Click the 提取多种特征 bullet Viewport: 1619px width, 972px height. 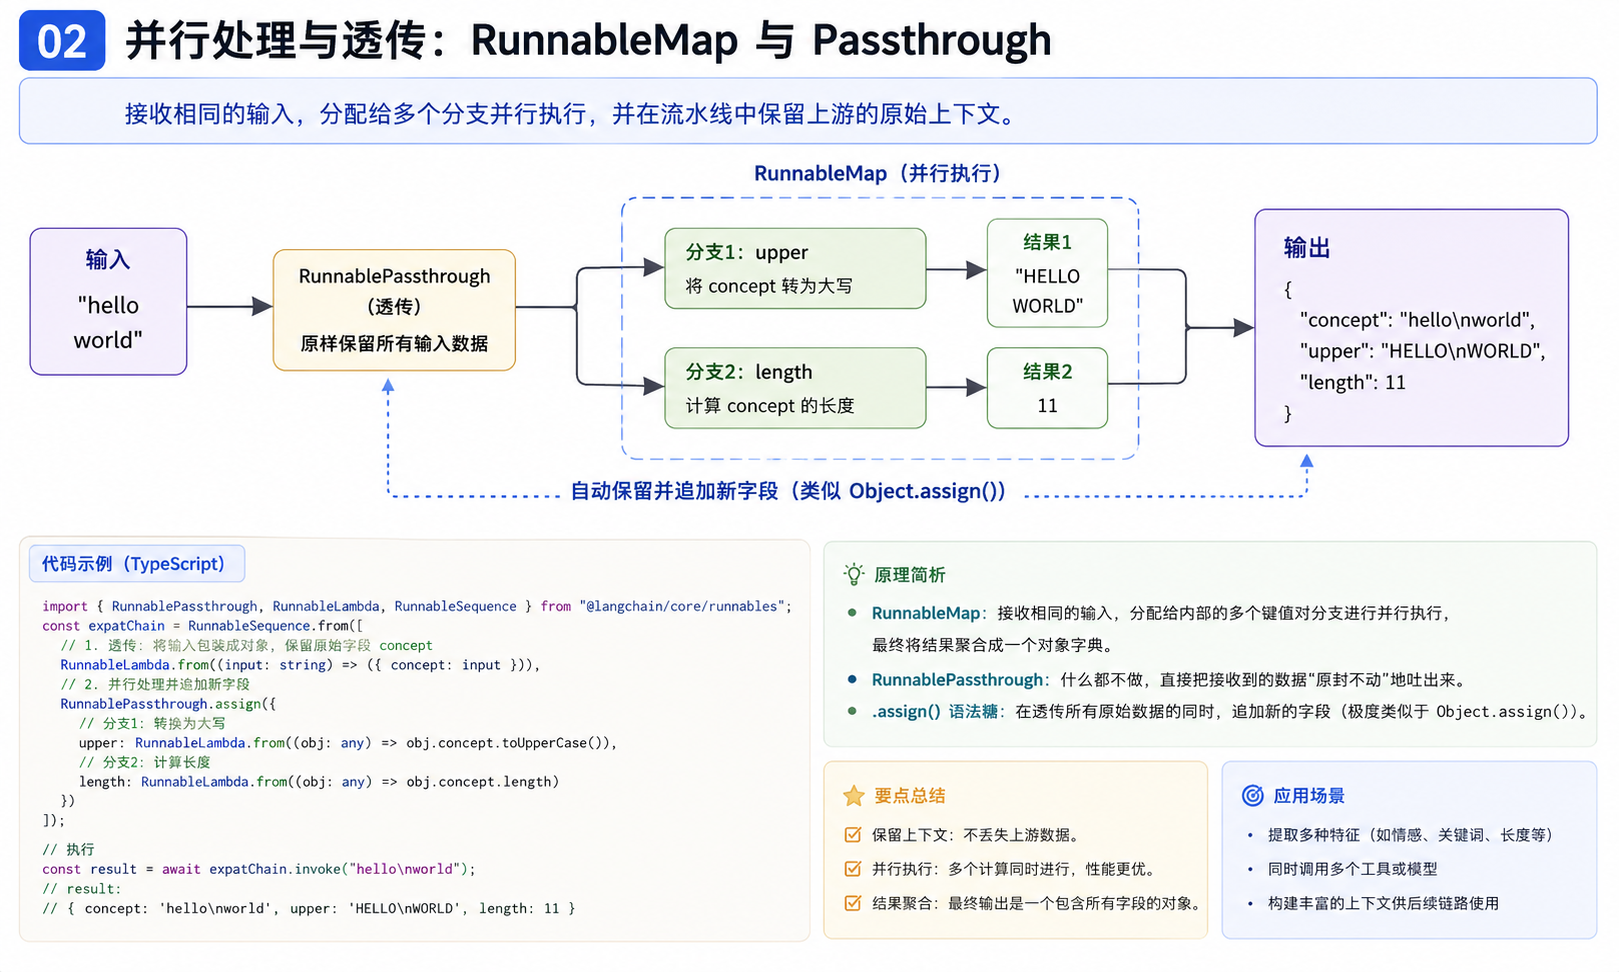(x=1400, y=835)
